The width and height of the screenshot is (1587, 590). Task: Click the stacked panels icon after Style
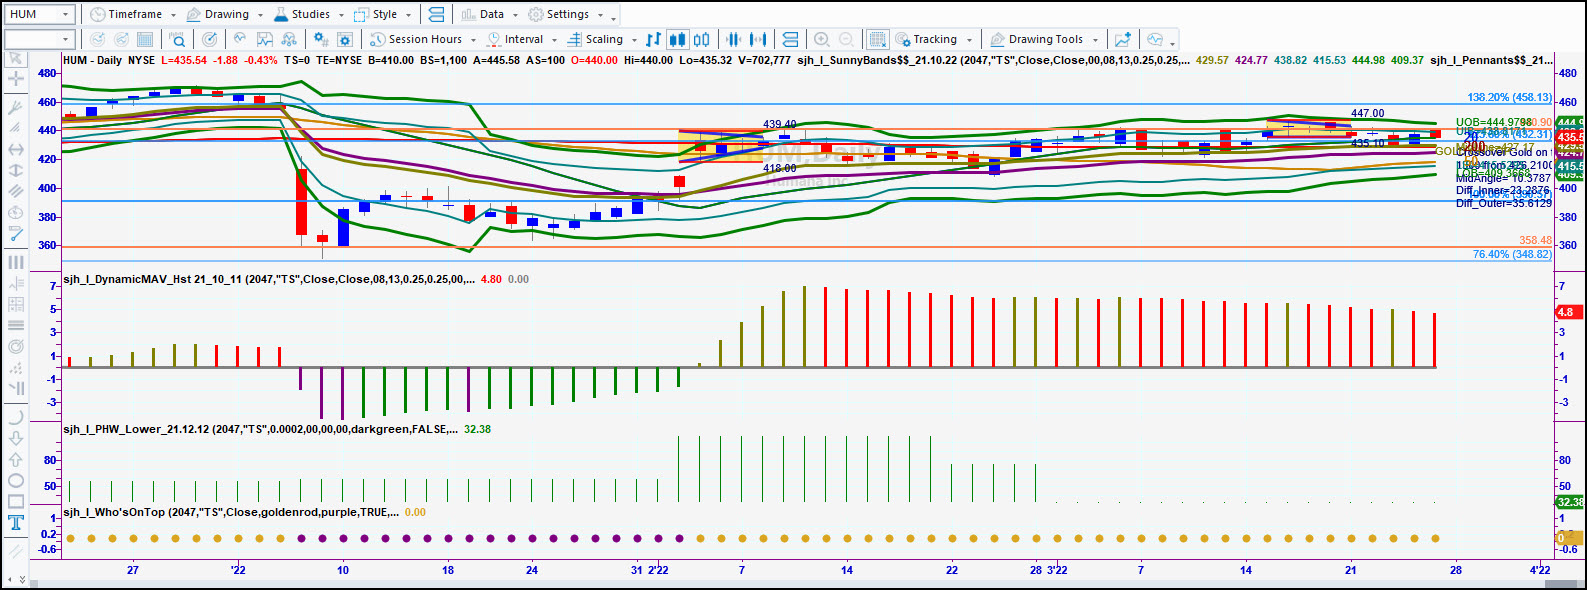436,14
